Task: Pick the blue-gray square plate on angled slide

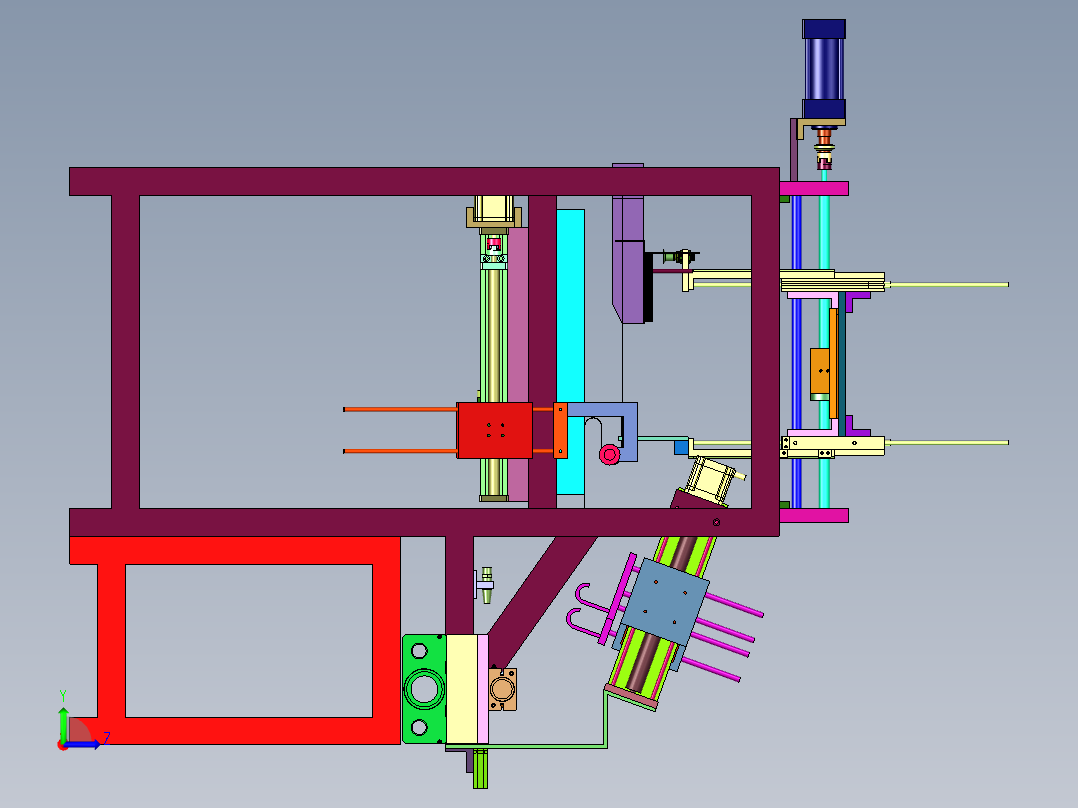Action: click(664, 602)
